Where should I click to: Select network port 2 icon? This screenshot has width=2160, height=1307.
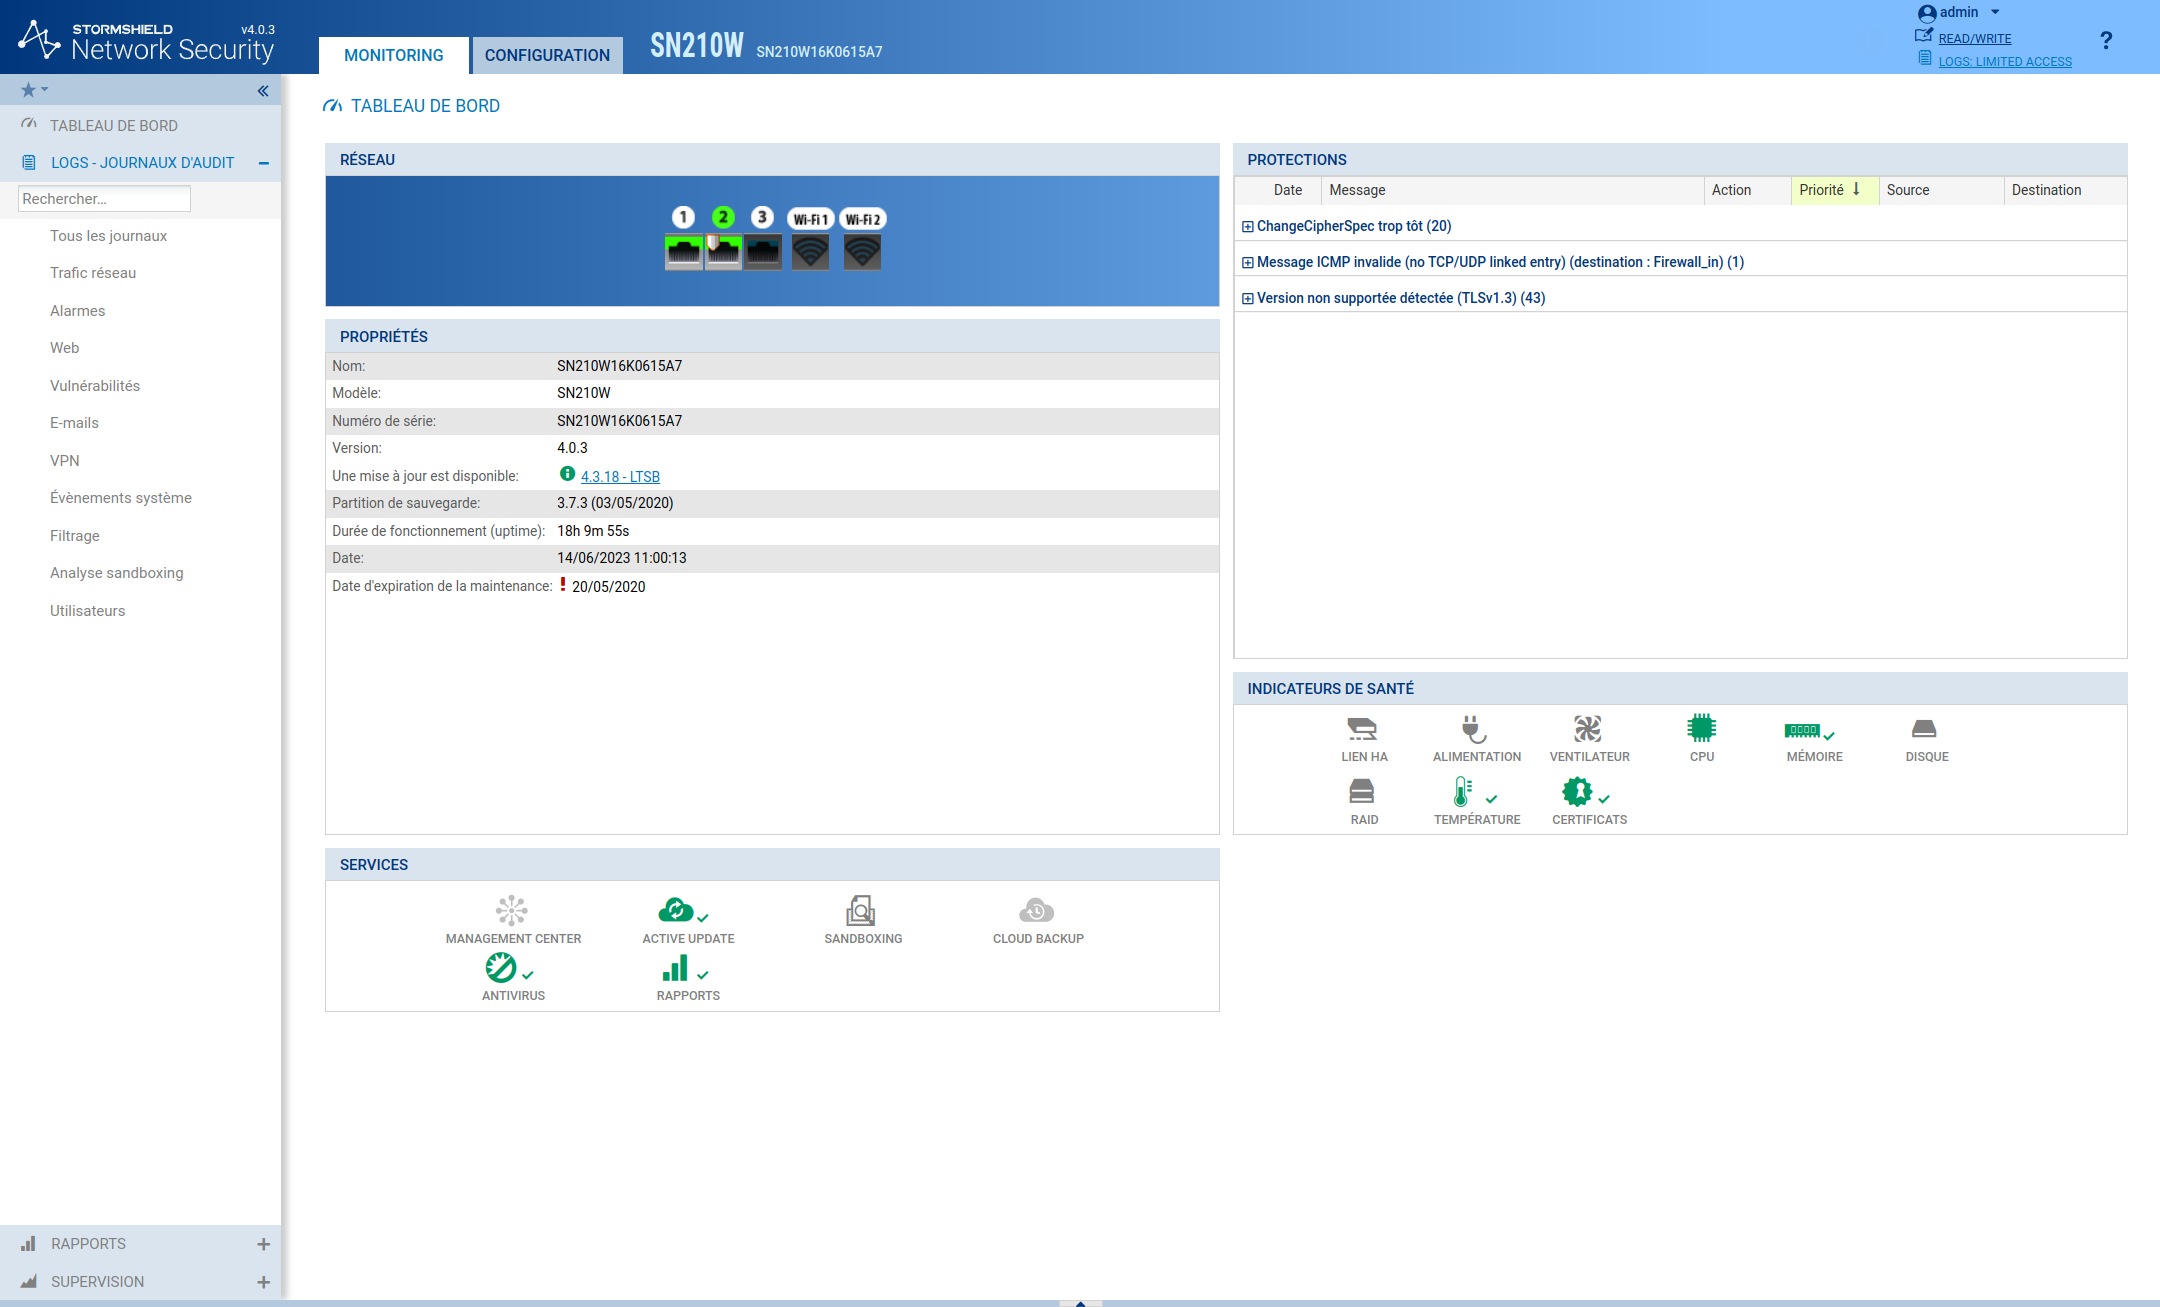(723, 252)
